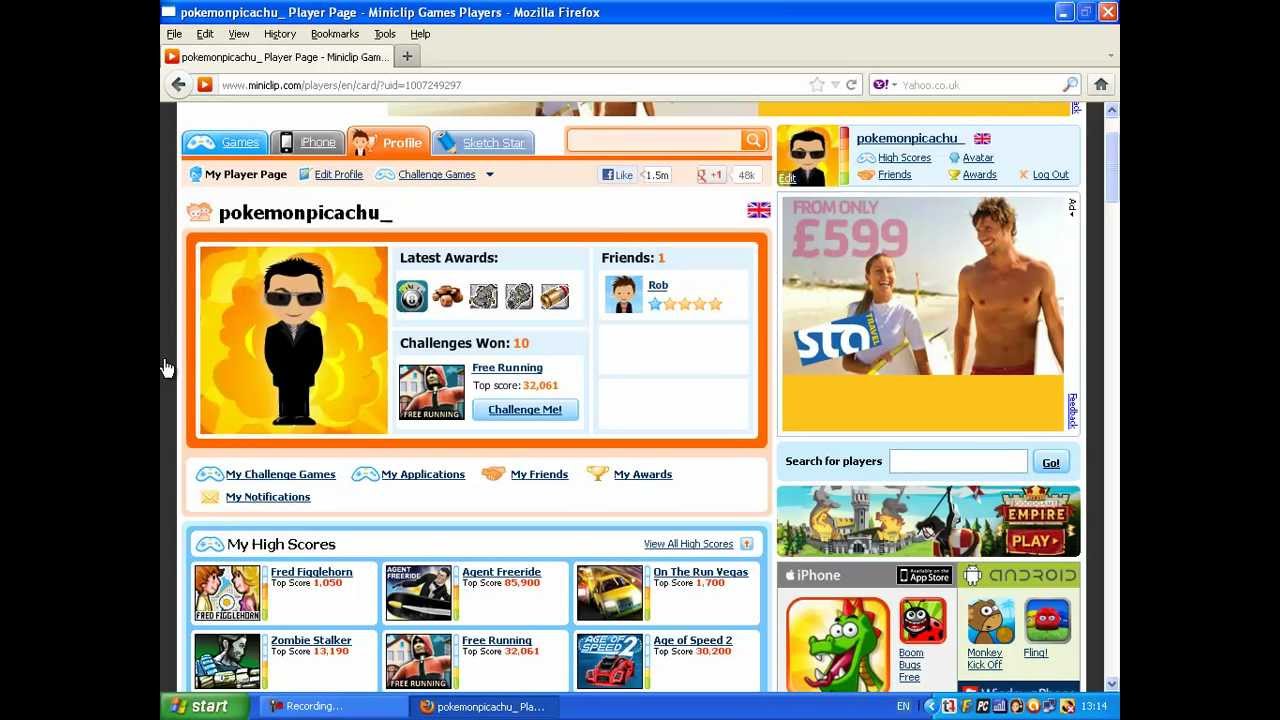Open the sidebar Avatar link
The height and width of the screenshot is (720, 1280).
[x=978, y=158]
